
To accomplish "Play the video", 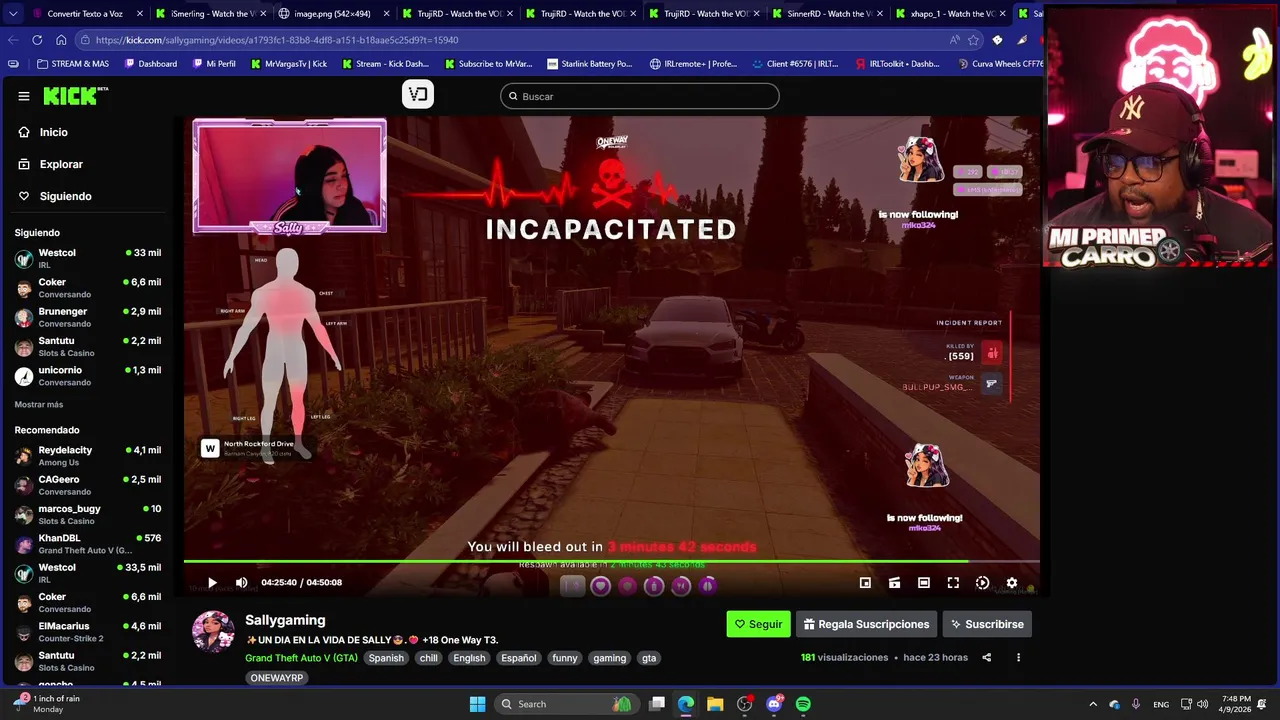I will coord(212,582).
